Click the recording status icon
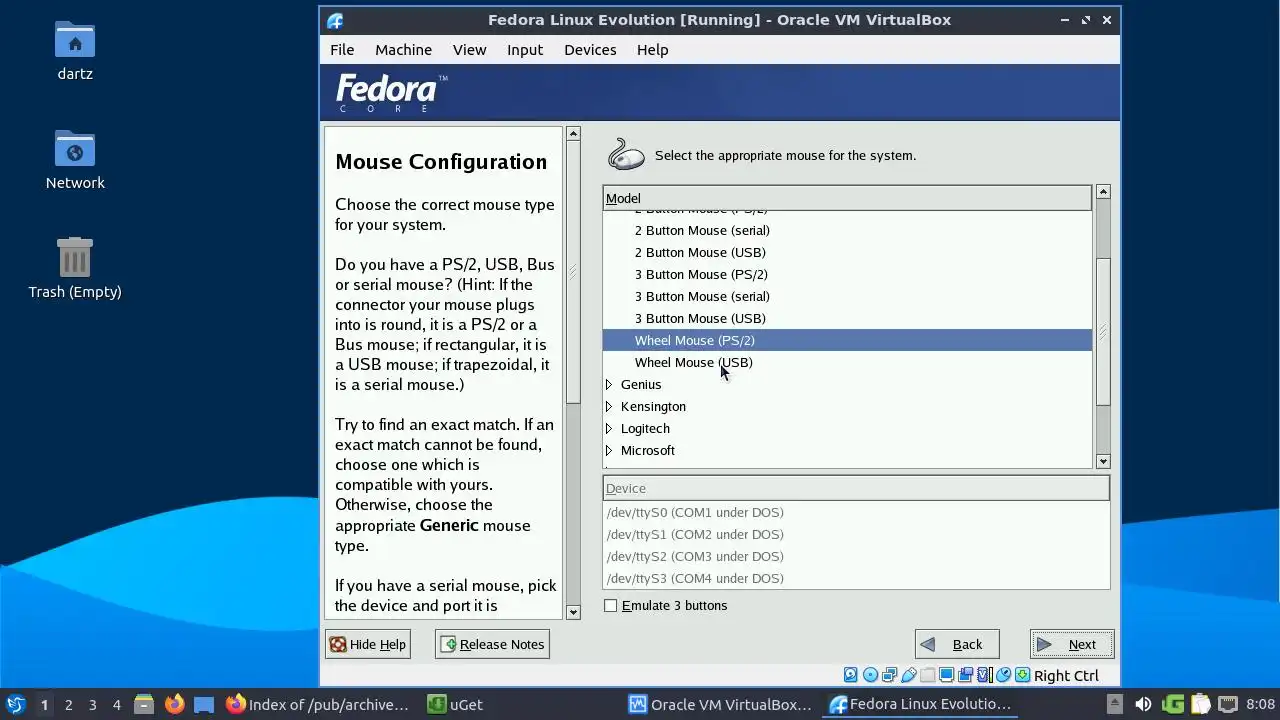The width and height of the screenshot is (1280, 720). click(966, 675)
